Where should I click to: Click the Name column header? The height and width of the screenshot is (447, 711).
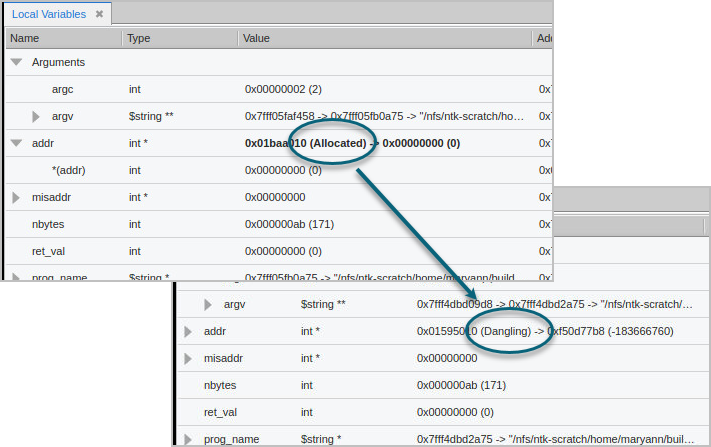tap(24, 38)
